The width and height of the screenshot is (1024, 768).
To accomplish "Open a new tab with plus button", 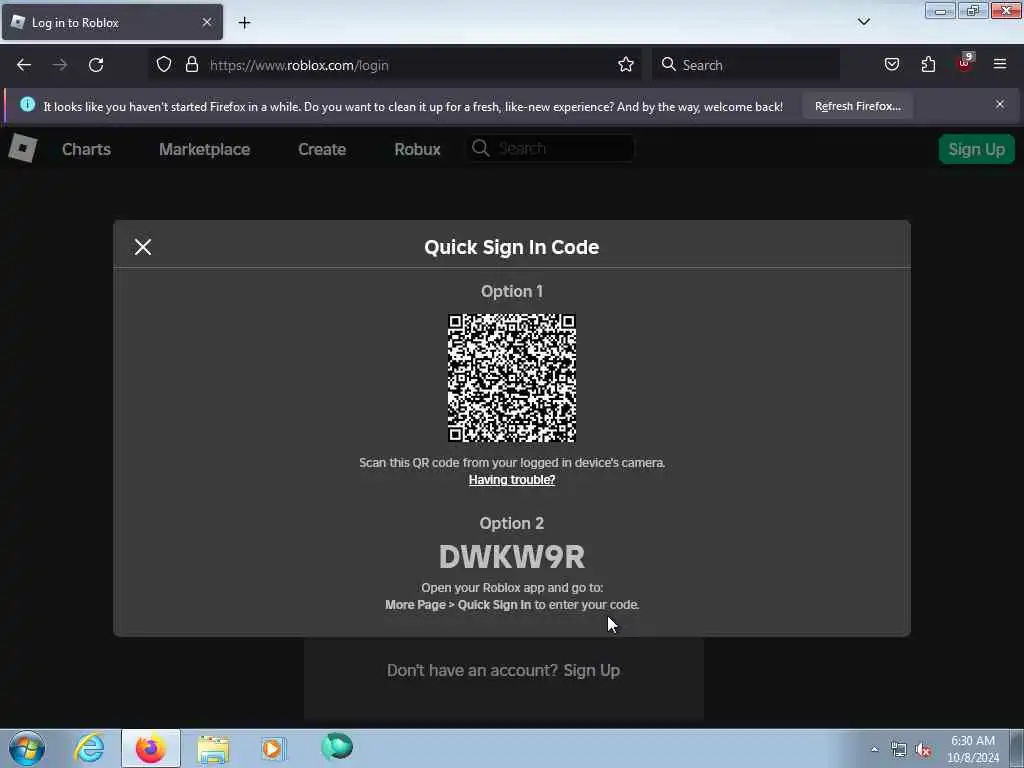I will 244,23.
